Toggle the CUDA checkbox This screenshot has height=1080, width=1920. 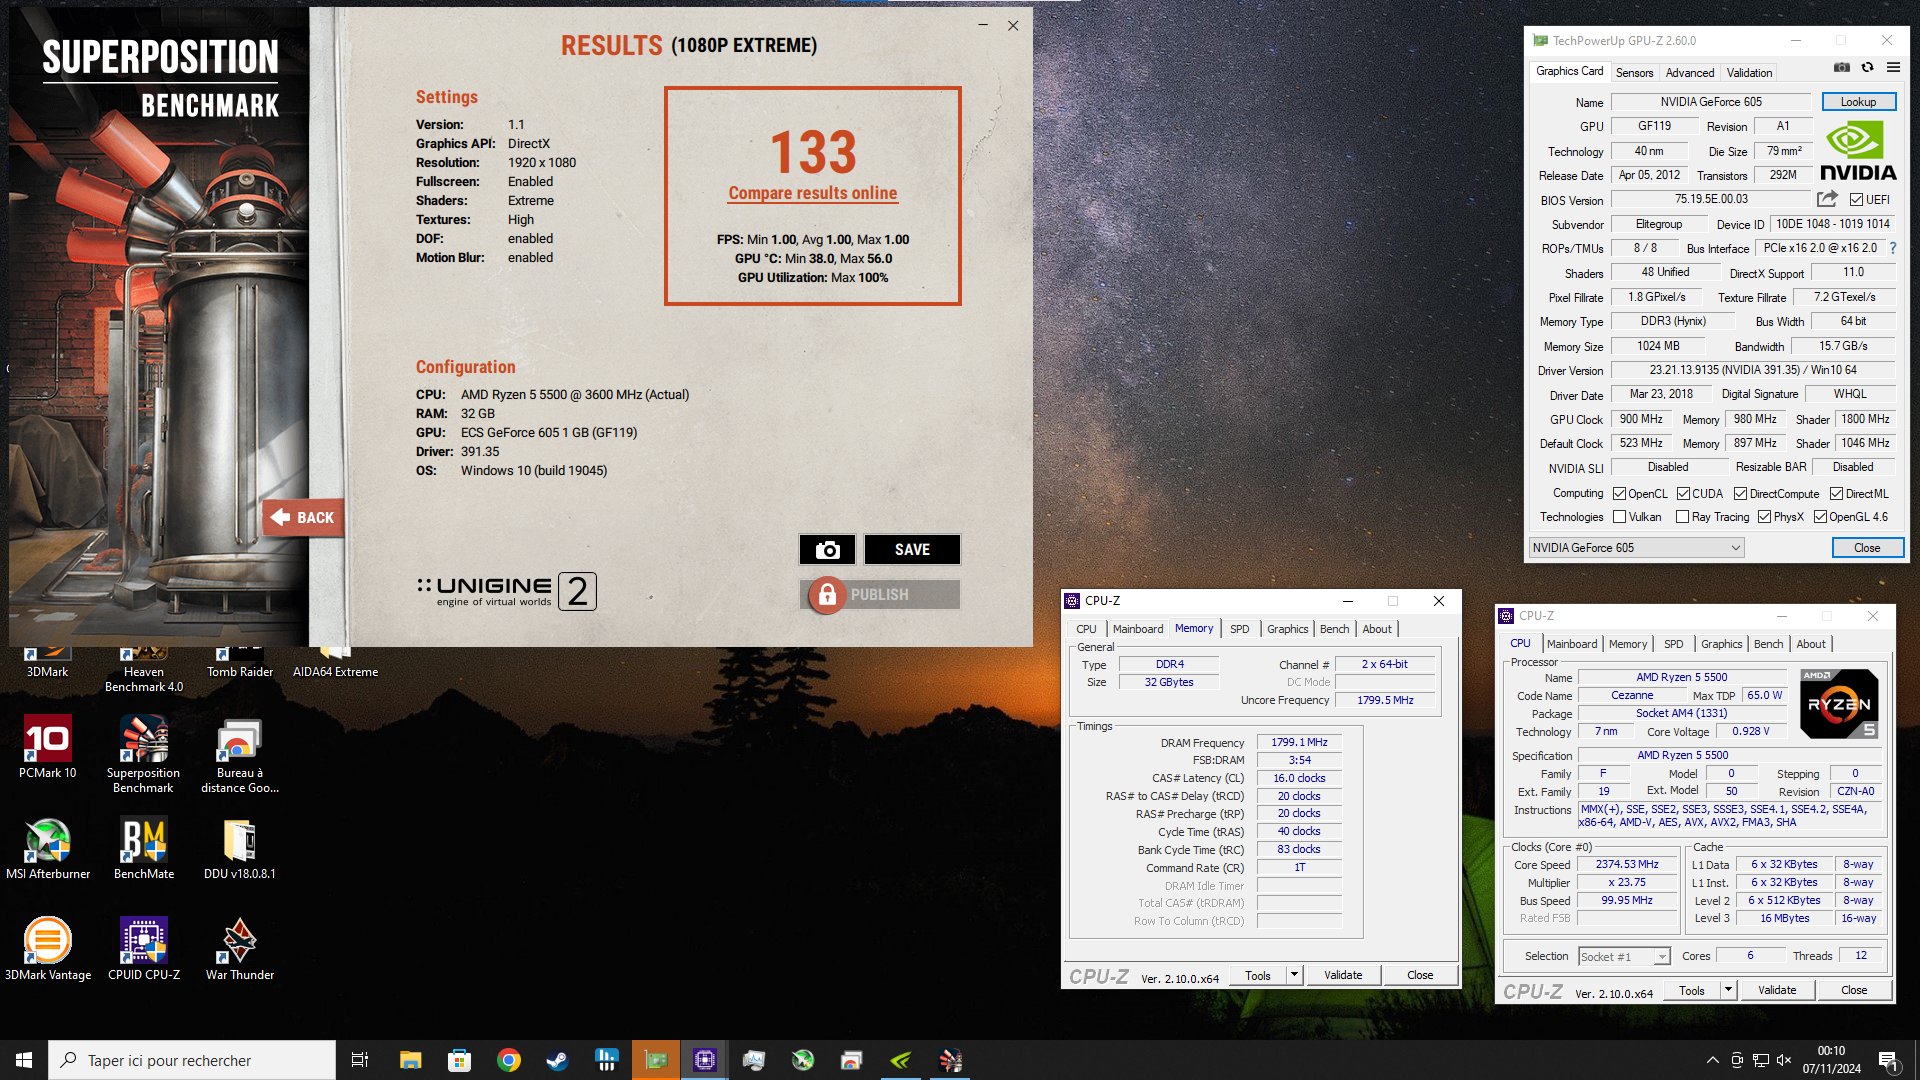(x=1683, y=494)
